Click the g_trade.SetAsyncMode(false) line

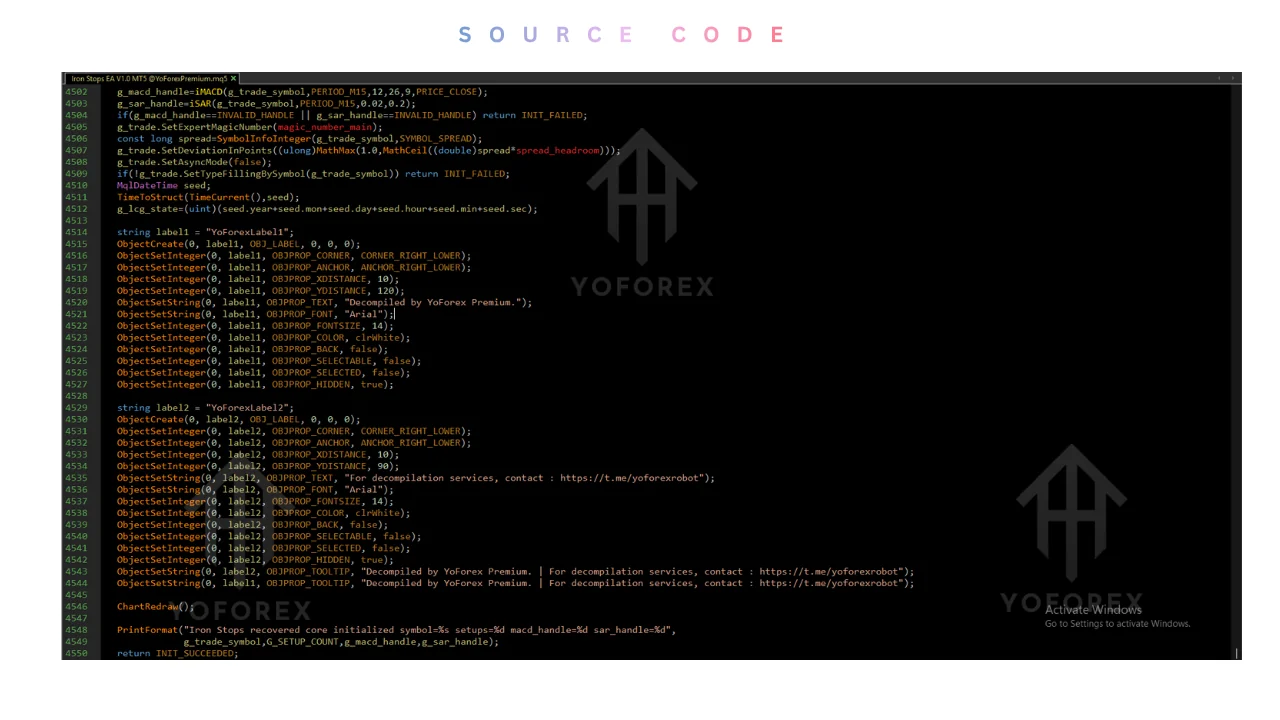[x=194, y=162]
